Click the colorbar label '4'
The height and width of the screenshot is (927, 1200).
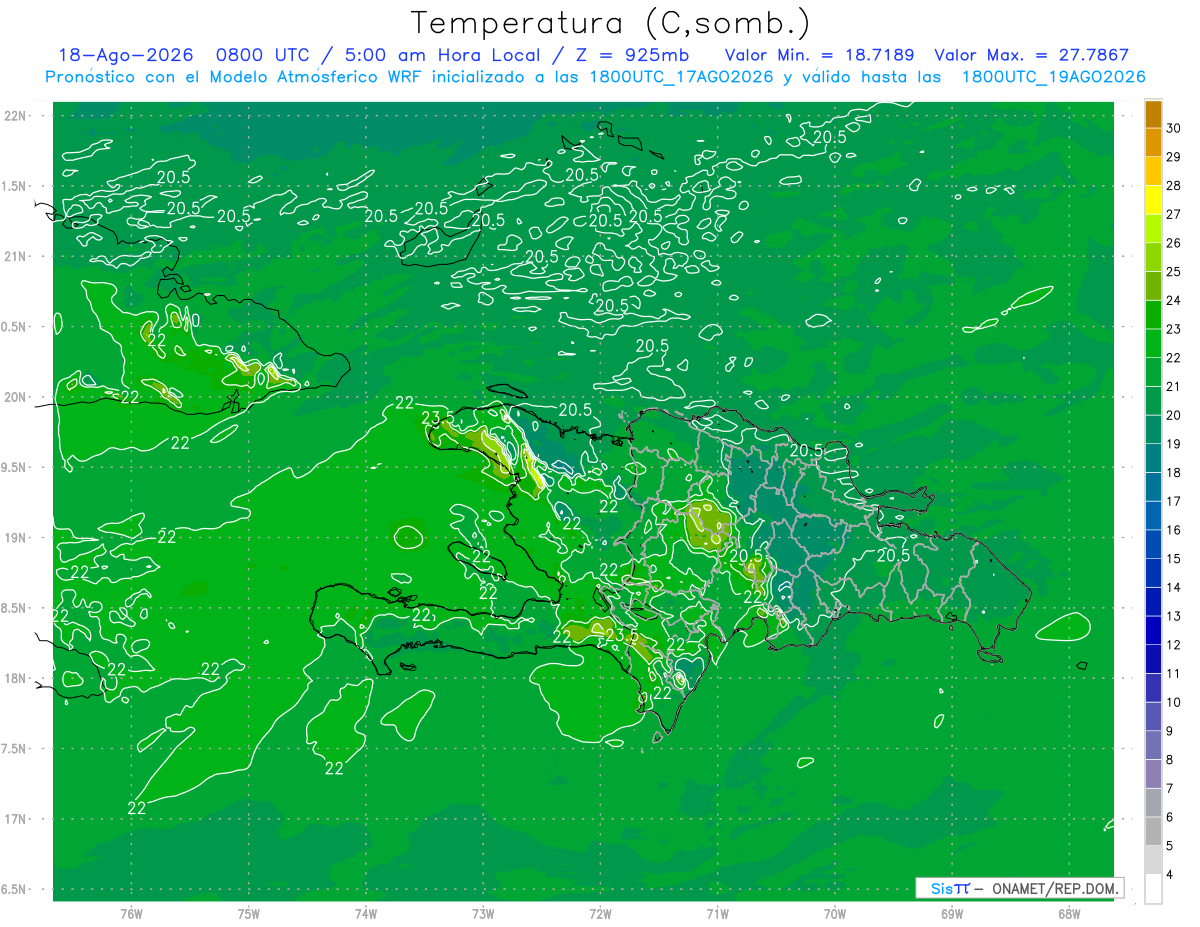pos(1170,874)
